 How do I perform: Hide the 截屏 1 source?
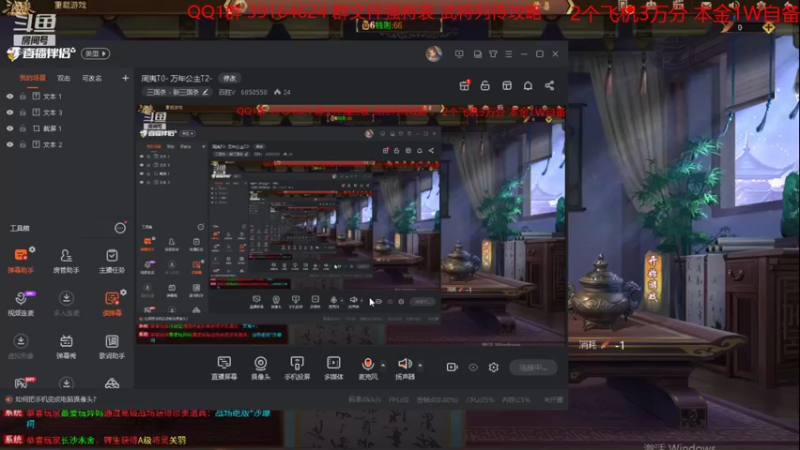pos(10,129)
